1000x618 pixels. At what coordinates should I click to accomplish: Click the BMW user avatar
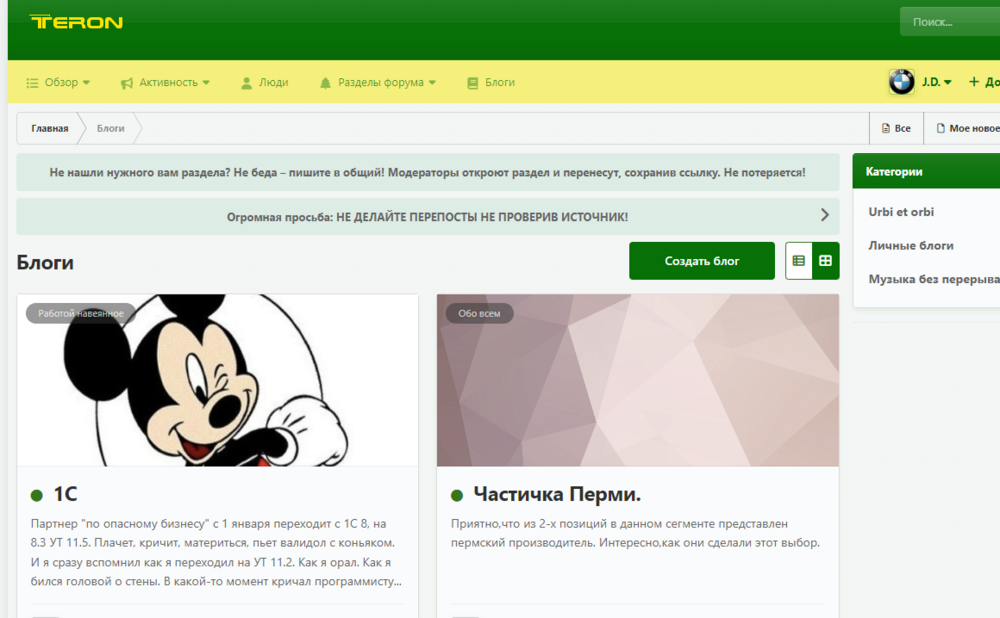[x=901, y=82]
